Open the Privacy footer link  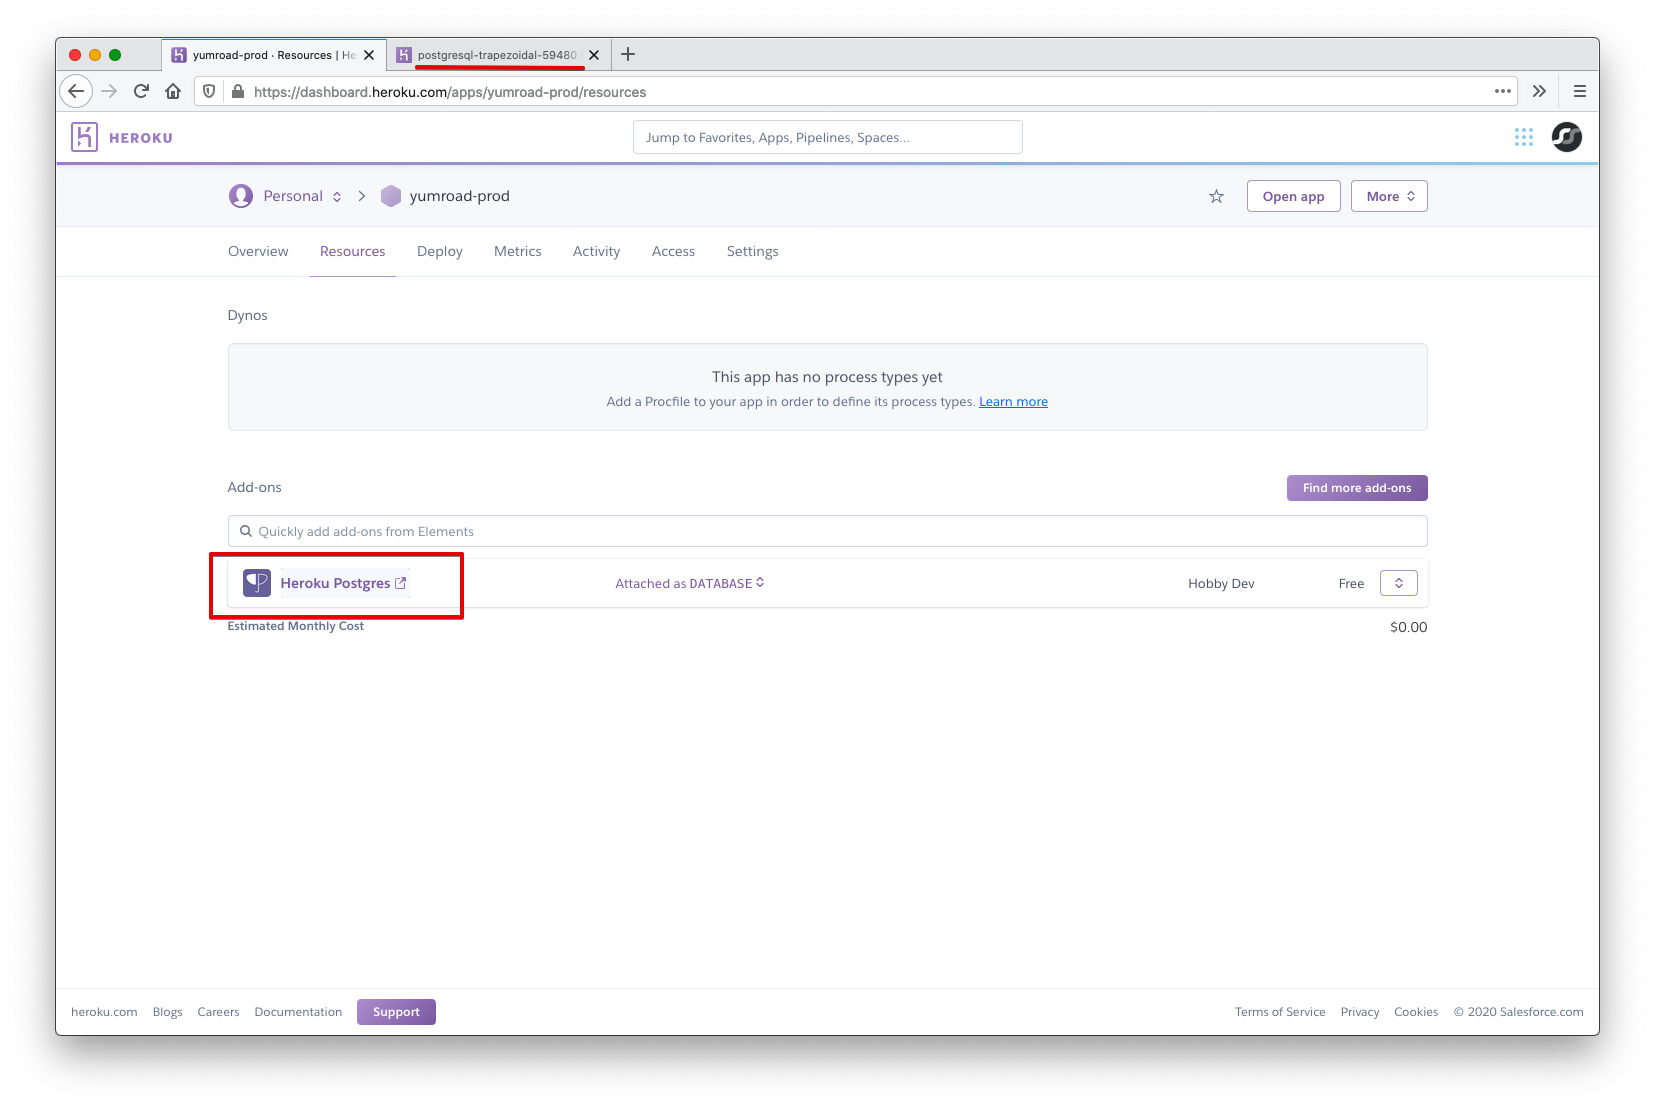click(1359, 1012)
